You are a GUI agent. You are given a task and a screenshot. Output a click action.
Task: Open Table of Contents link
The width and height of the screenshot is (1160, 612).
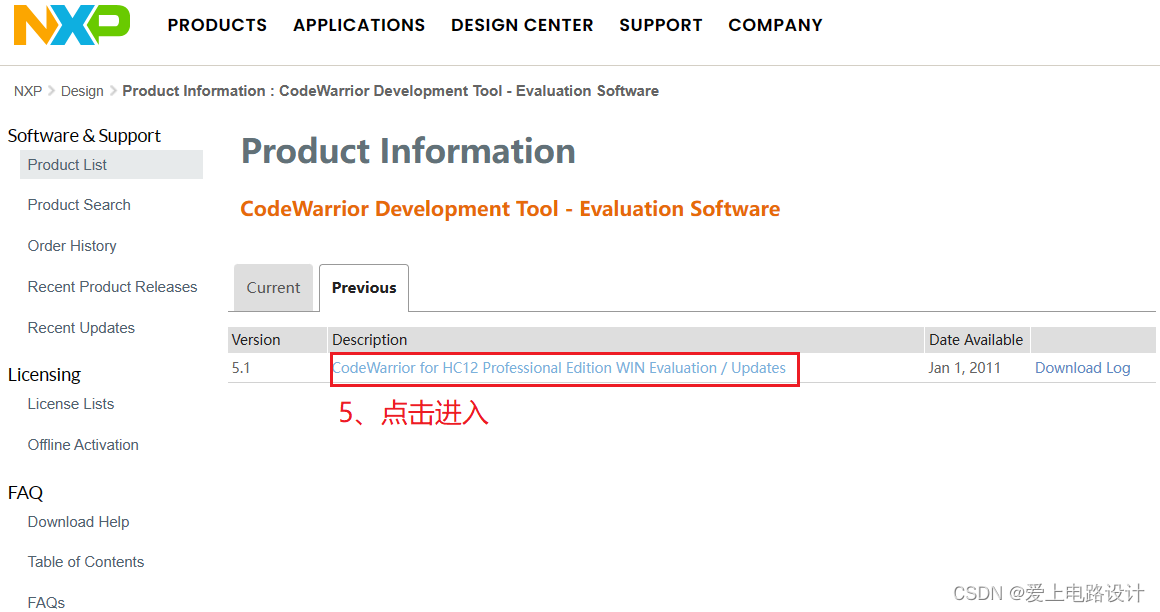tap(86, 562)
